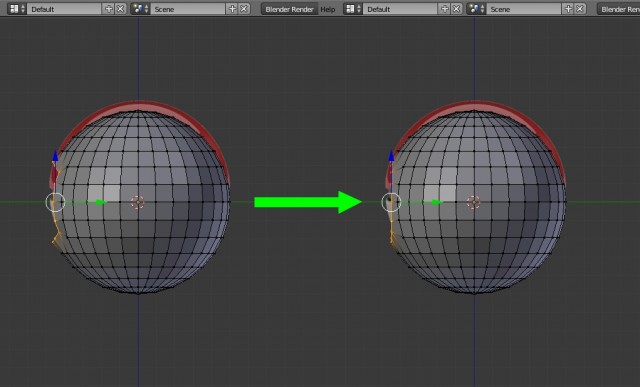Grab the blue Z-axis manipulator arrow on left sphere
This screenshot has height=387, width=640.
(56, 156)
